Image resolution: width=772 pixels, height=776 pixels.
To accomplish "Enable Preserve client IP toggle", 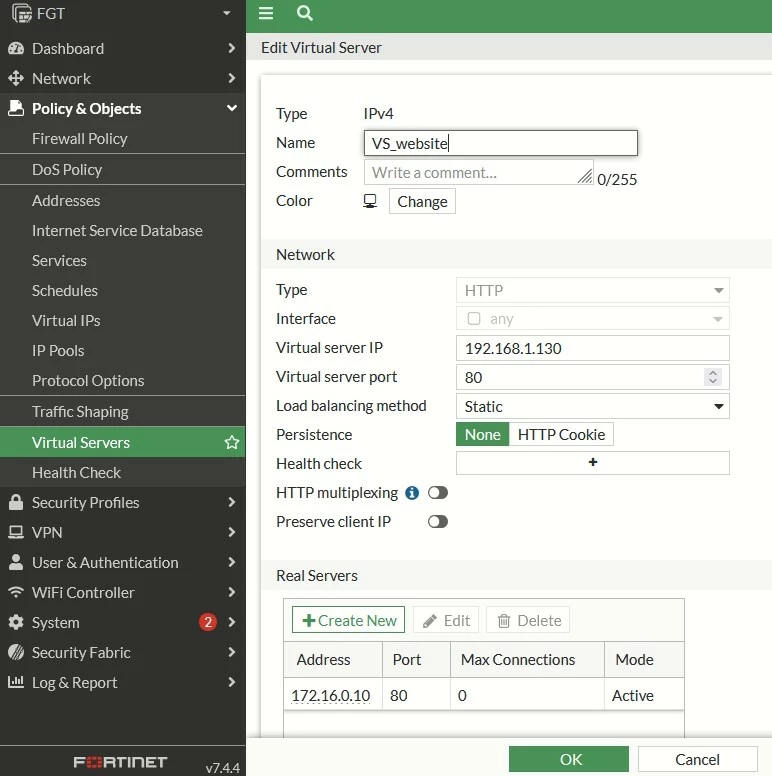I will click(x=438, y=522).
